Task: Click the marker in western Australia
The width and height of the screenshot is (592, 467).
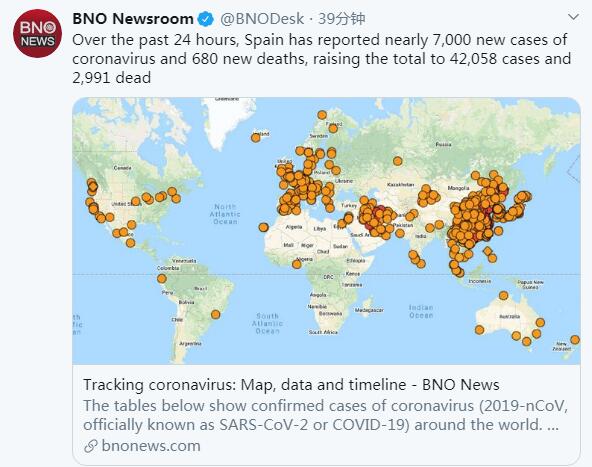Action: 479,330
